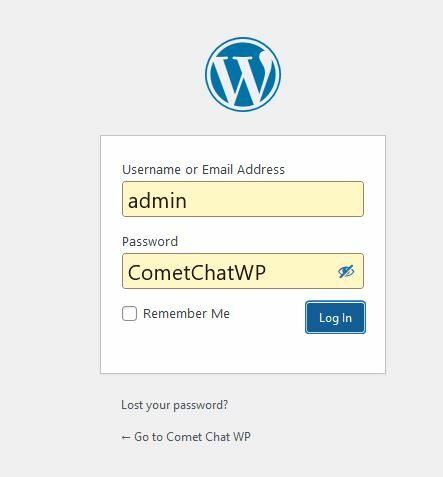443x477 pixels.
Task: Place cursor after admin text
Action: point(187,201)
